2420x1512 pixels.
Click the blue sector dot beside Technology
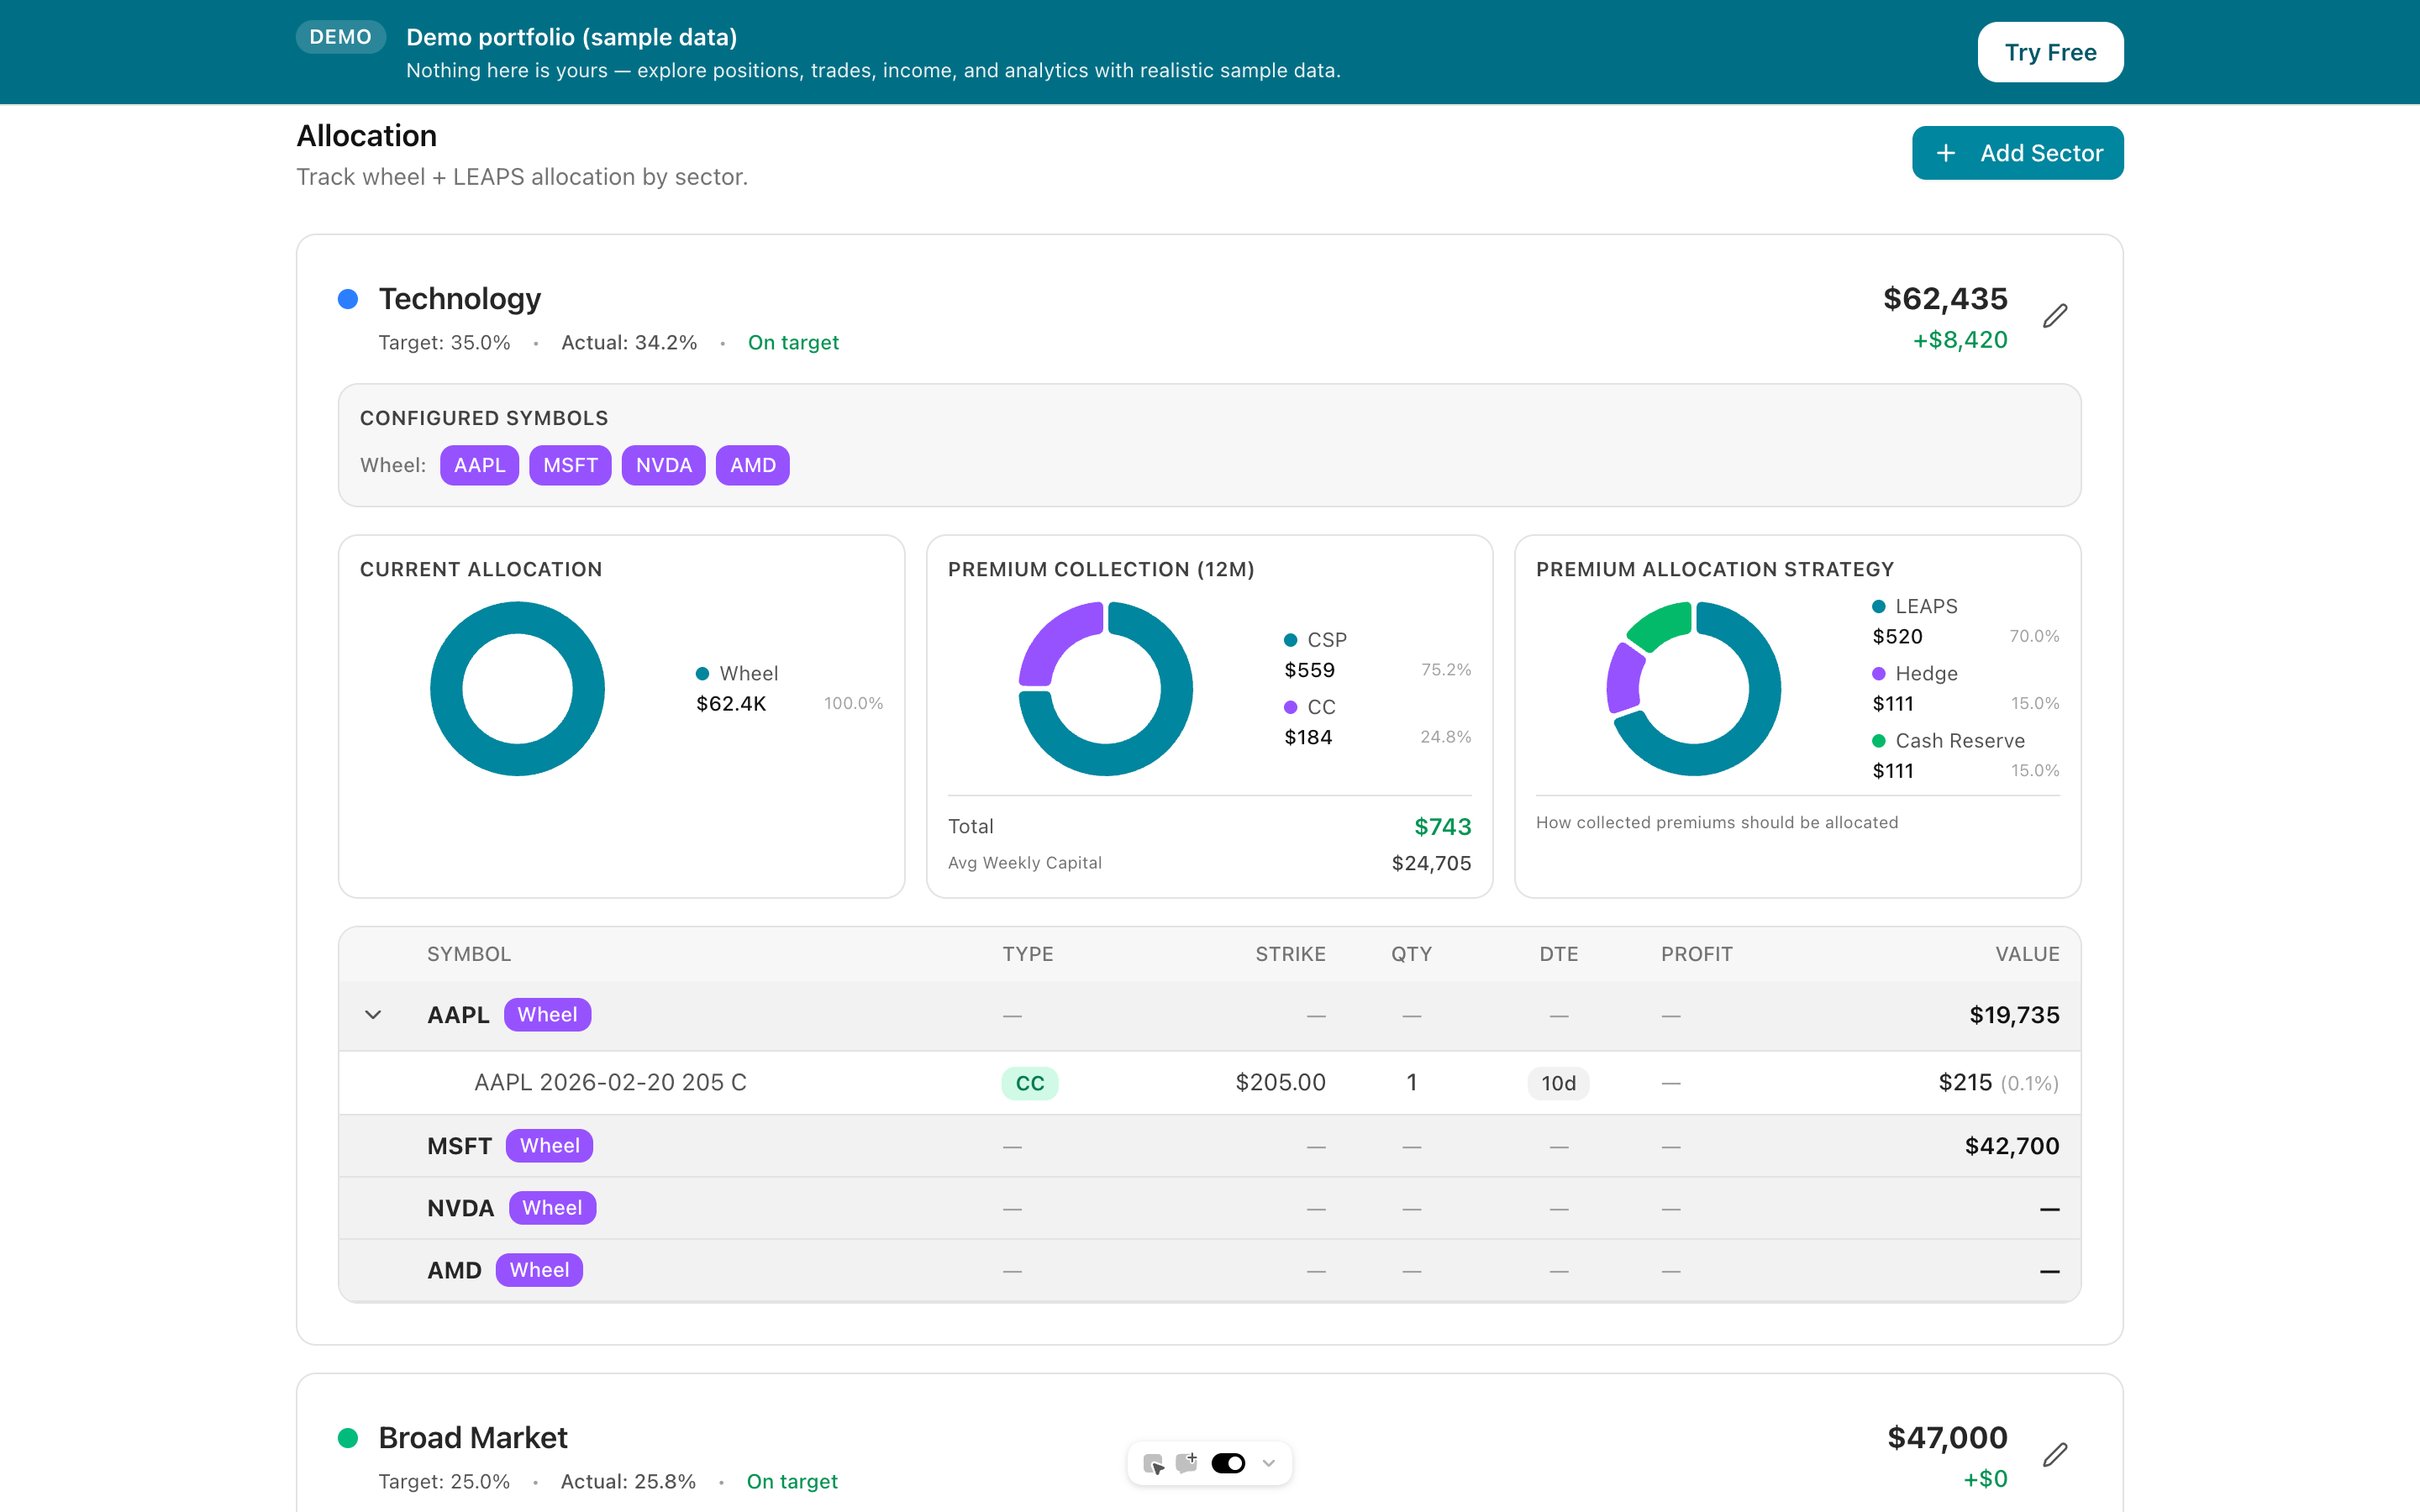click(348, 298)
